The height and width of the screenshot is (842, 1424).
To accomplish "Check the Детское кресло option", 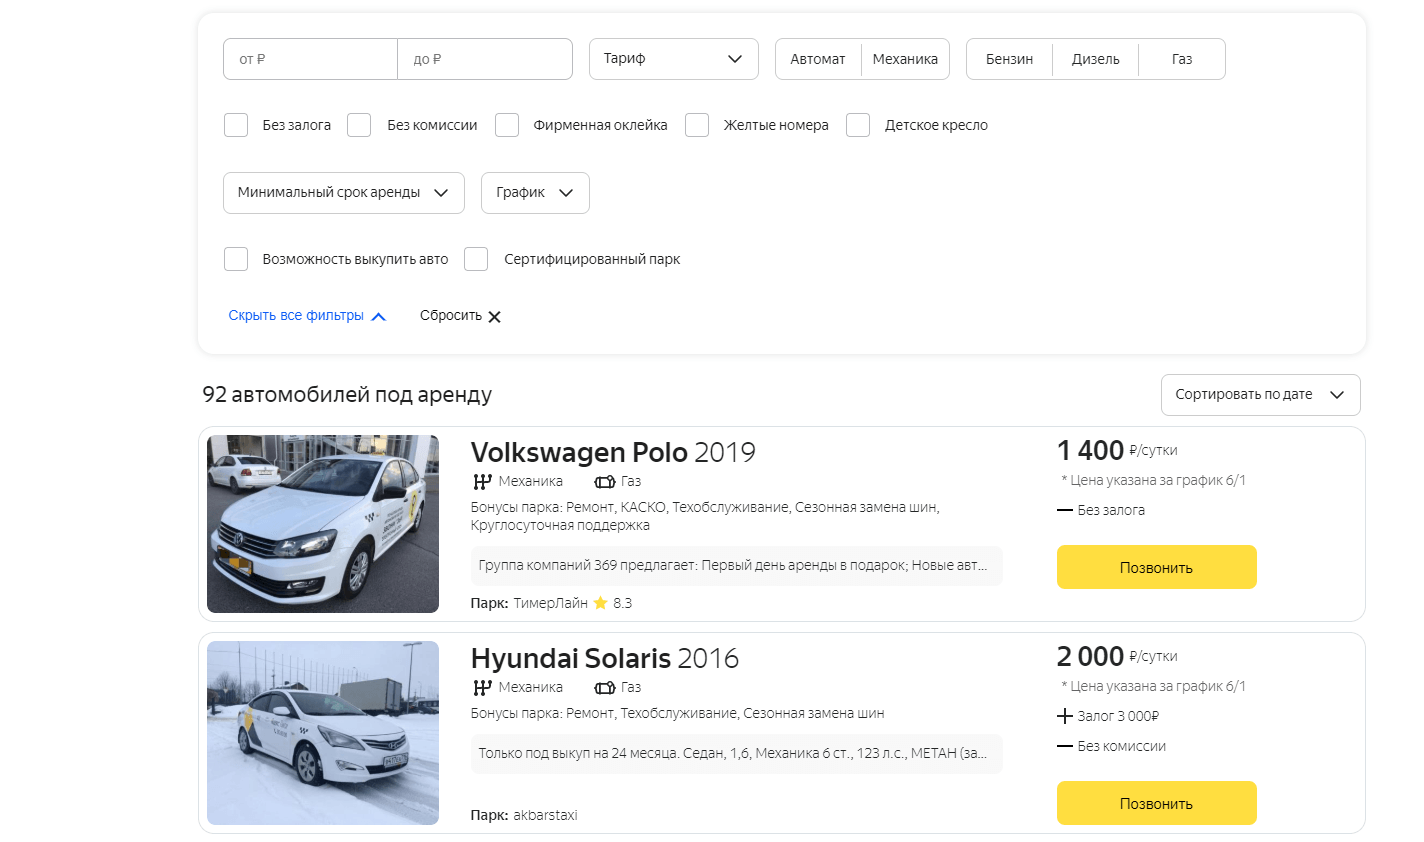I will 858,125.
